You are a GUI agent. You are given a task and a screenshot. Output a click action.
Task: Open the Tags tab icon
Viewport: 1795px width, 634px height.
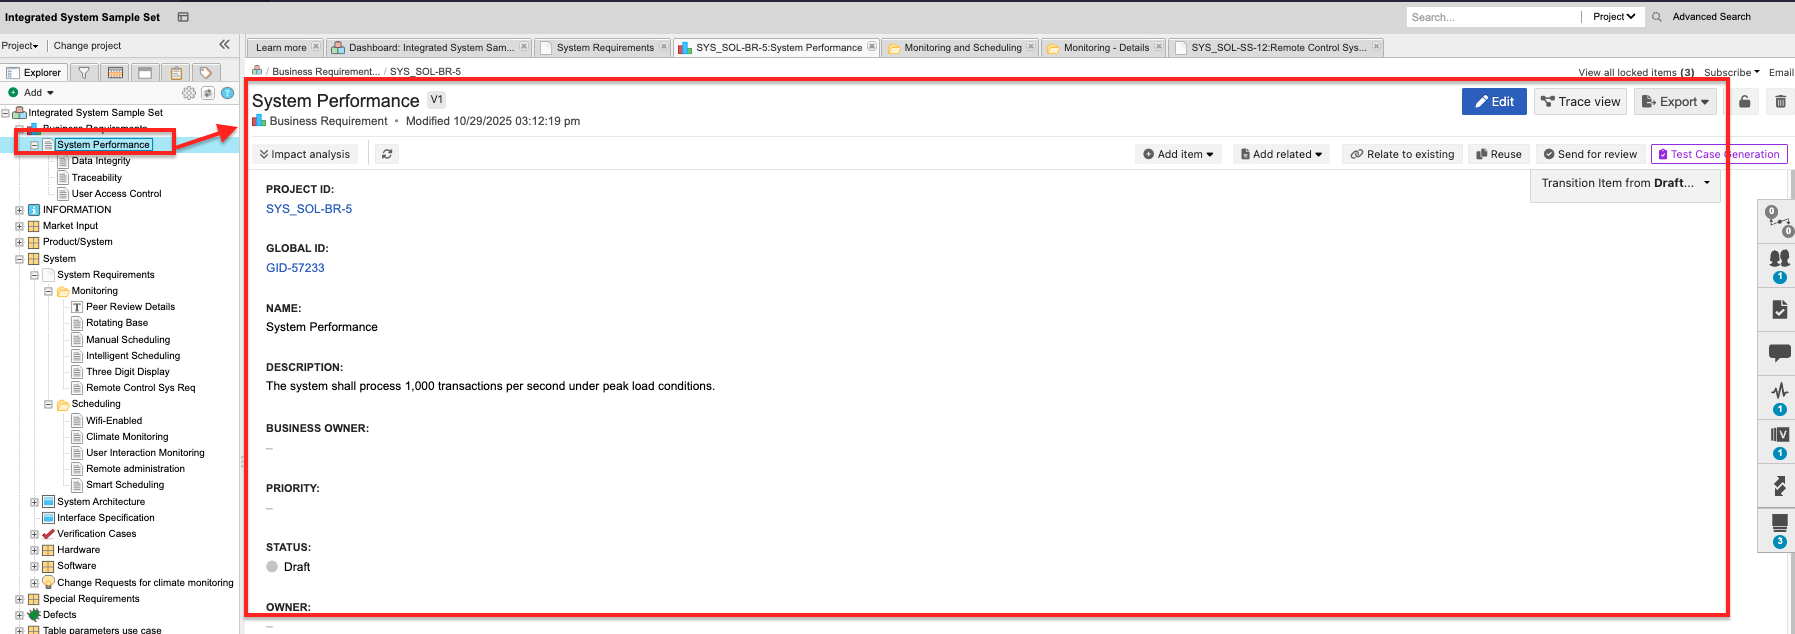coord(206,72)
